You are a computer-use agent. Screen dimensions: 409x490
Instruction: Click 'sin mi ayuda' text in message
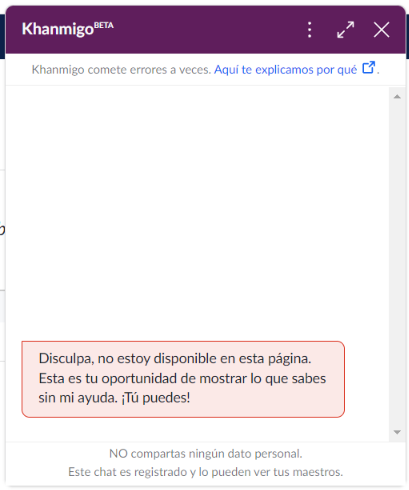78,398
